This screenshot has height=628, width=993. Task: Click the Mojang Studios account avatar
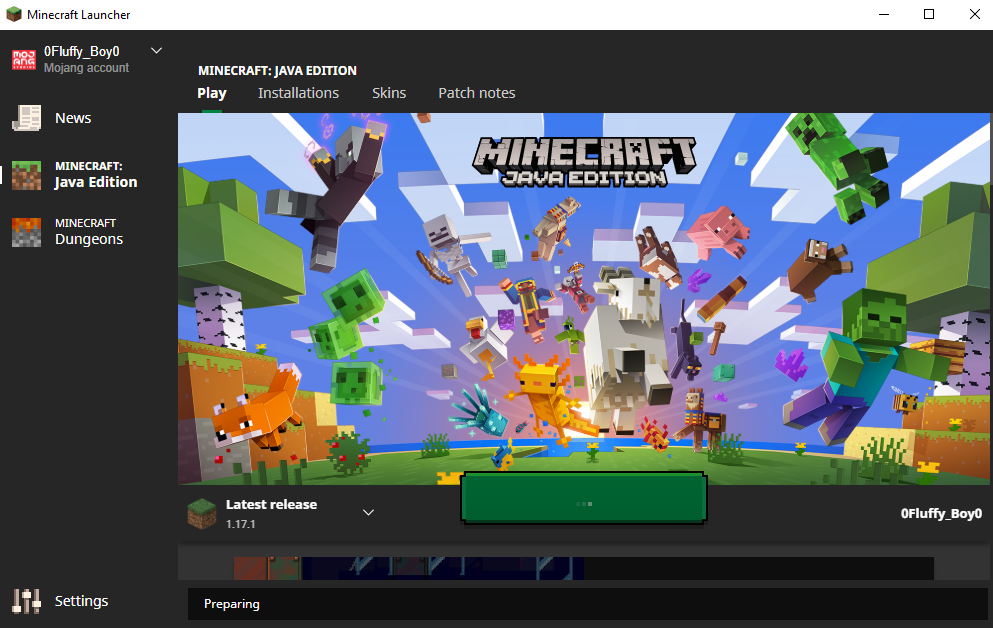tap(24, 60)
